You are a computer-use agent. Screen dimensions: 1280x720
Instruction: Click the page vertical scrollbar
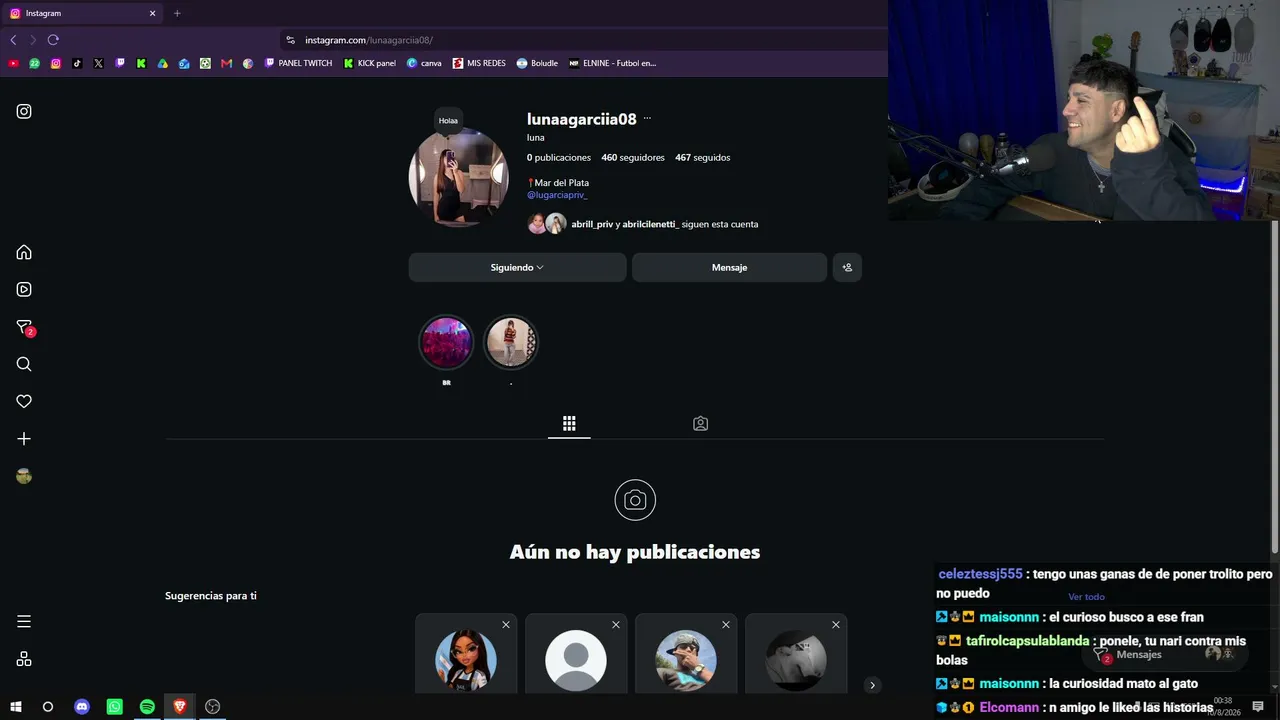point(1274,385)
